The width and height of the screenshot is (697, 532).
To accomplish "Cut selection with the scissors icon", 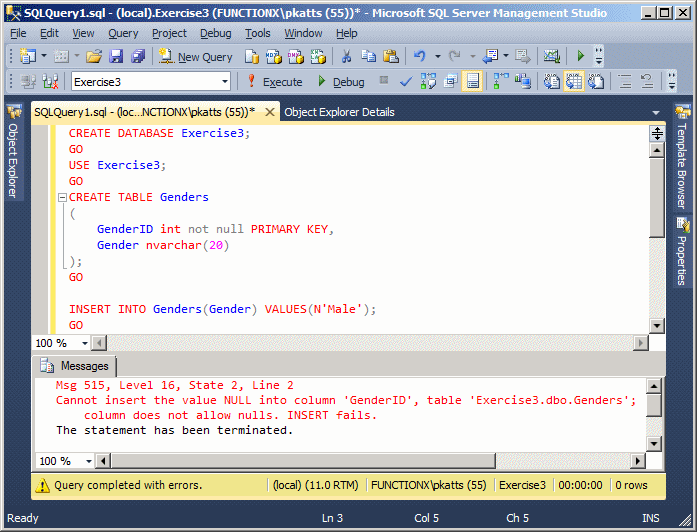I will (x=346, y=56).
